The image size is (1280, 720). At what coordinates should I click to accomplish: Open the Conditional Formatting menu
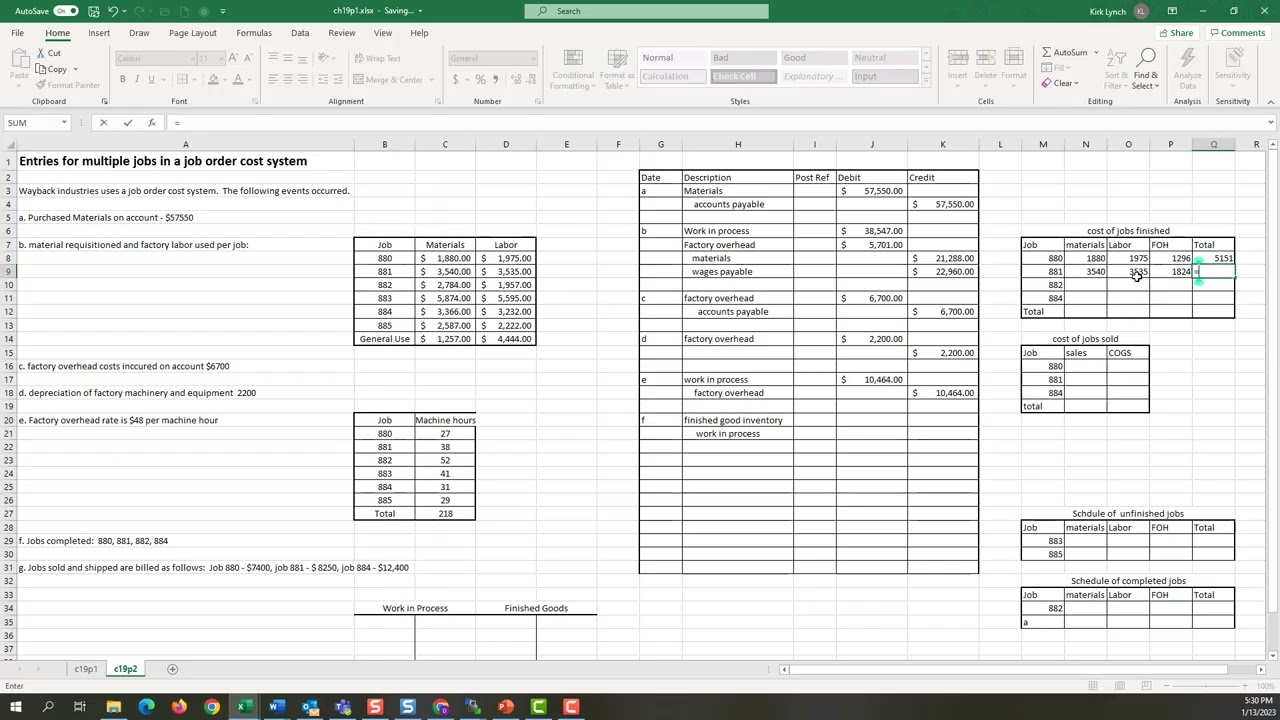[572, 68]
